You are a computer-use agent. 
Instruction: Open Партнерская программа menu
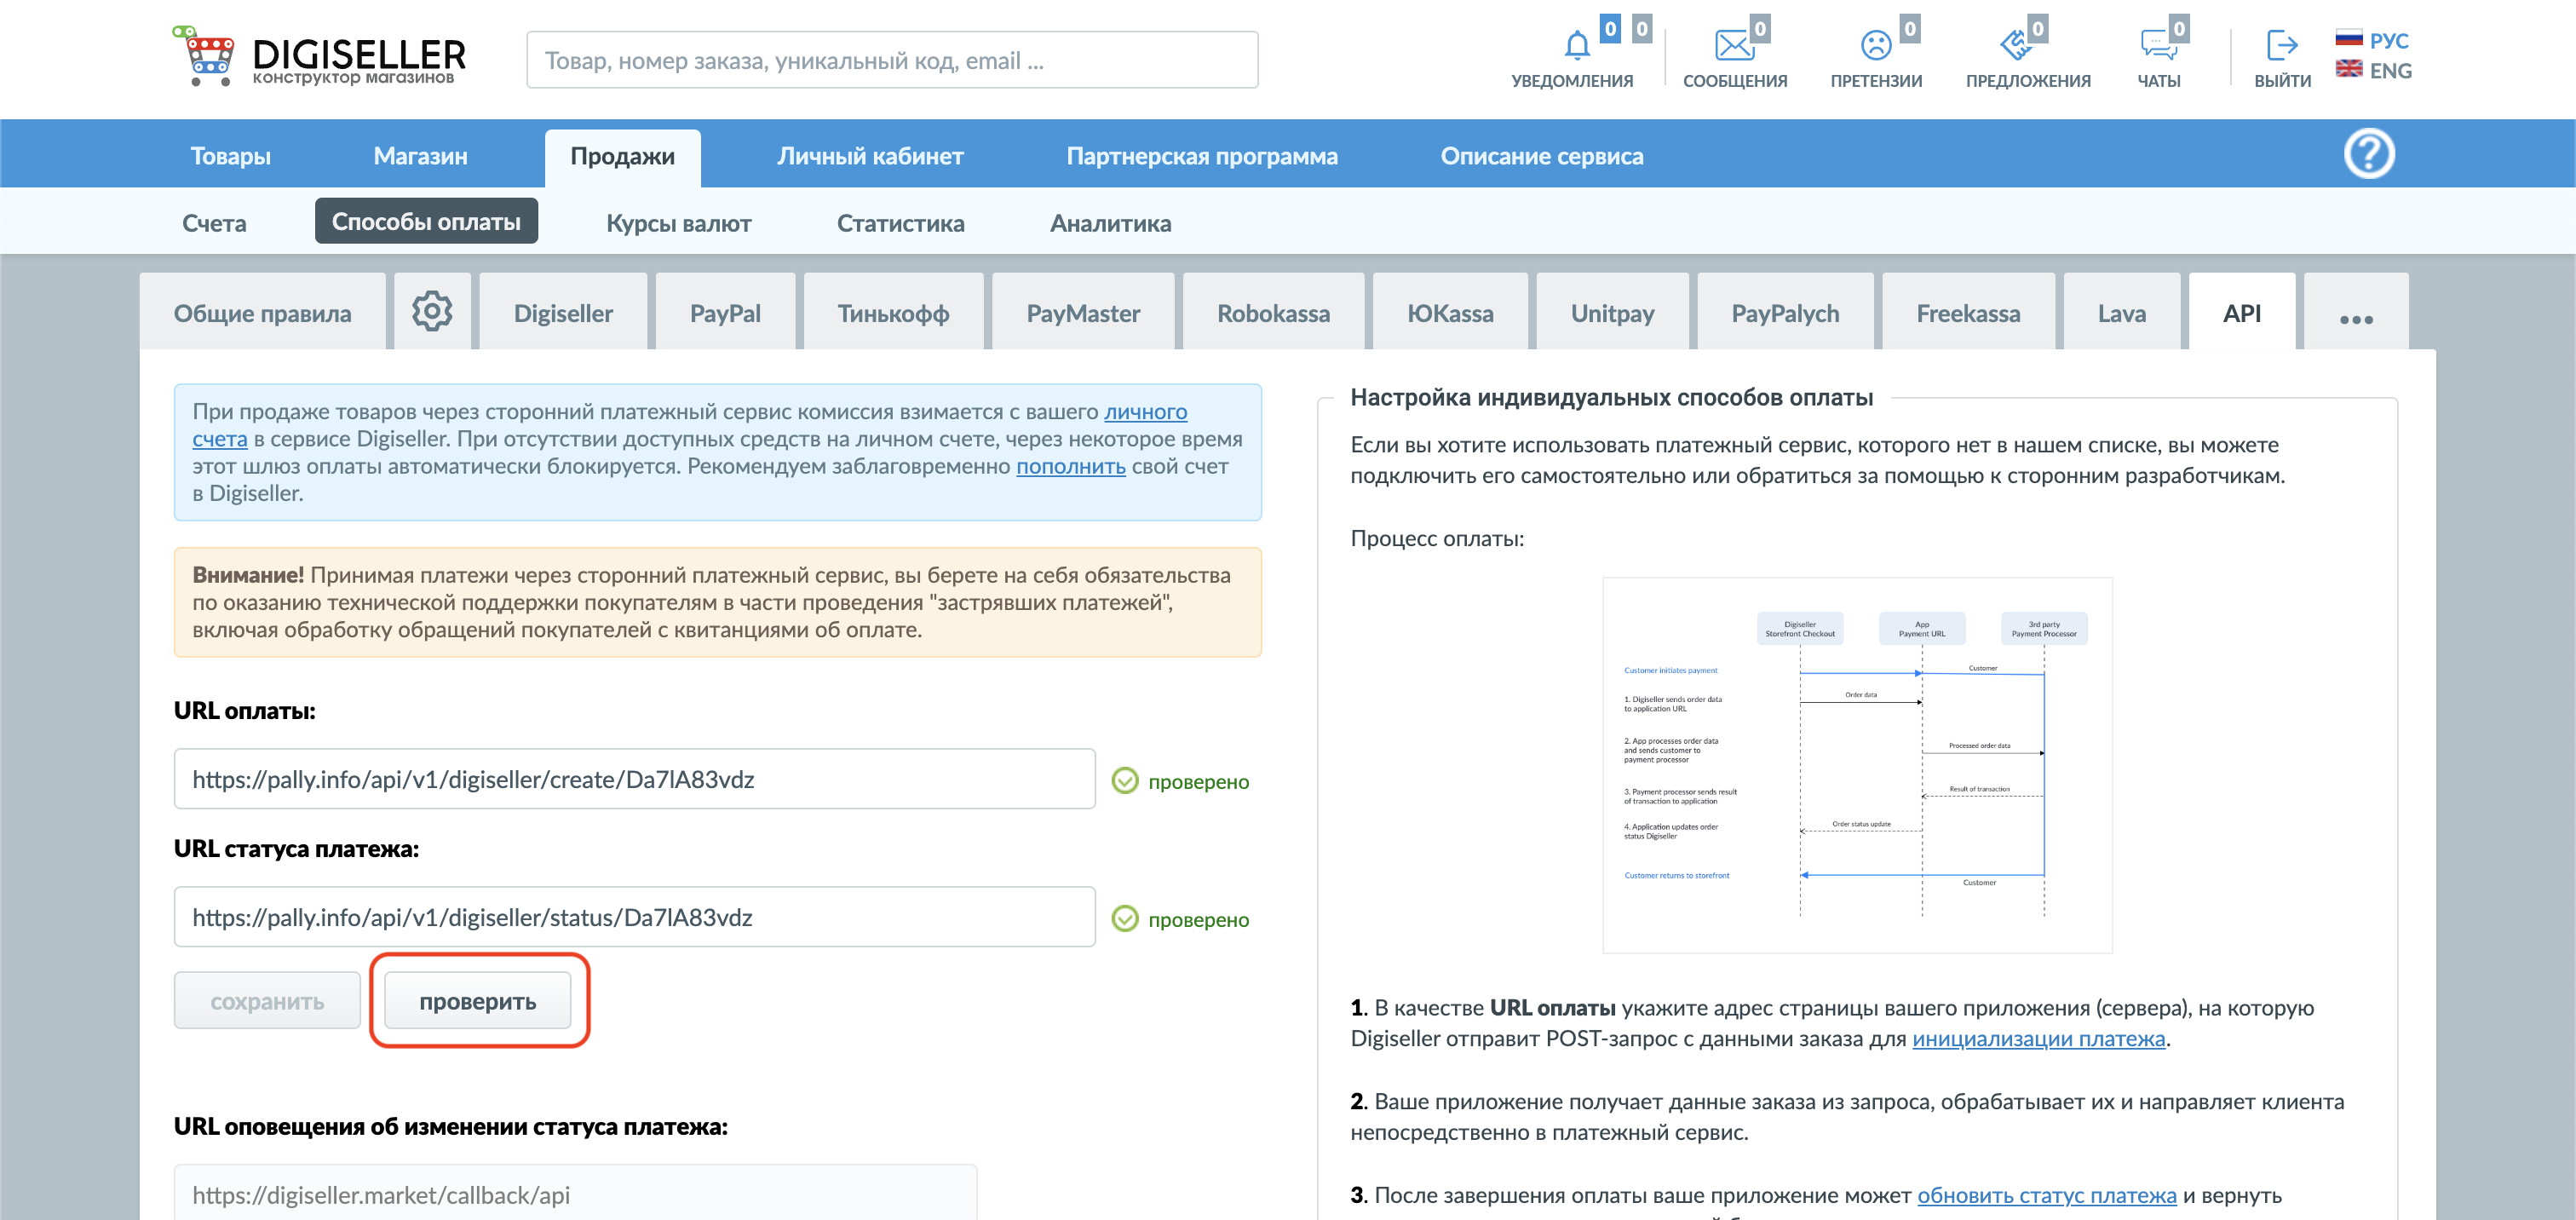pyautogui.click(x=1202, y=156)
